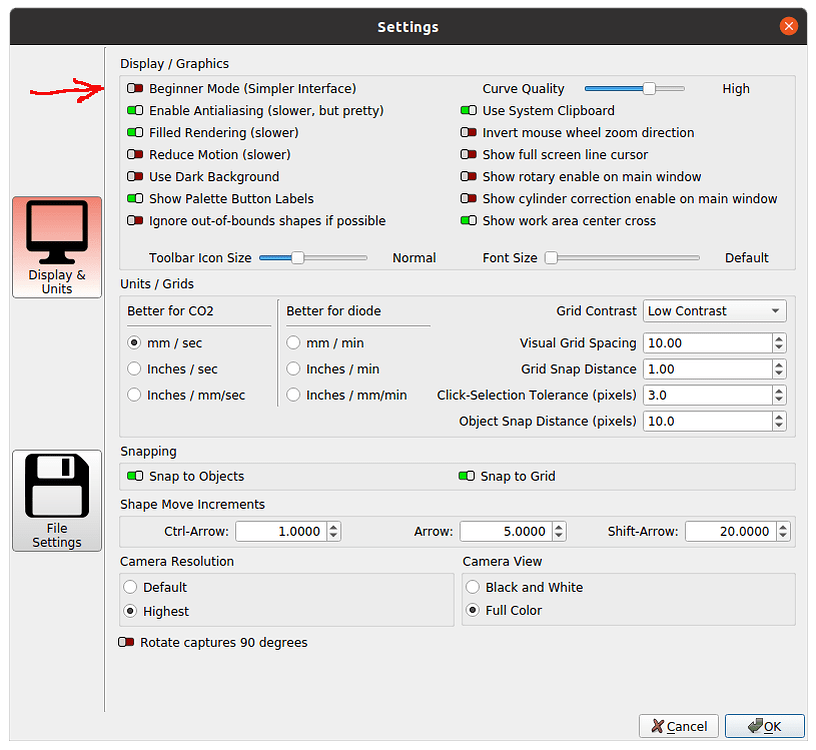
Task: Enable Show rotary enable on main window
Action: click(468, 176)
